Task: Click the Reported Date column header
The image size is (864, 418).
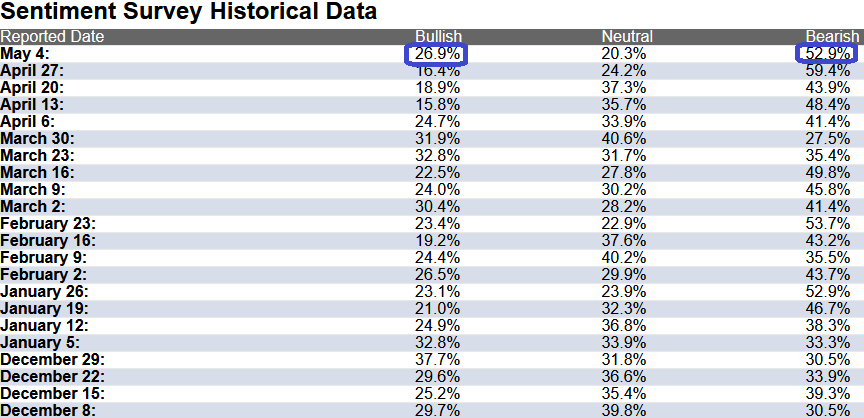Action: tap(52, 37)
